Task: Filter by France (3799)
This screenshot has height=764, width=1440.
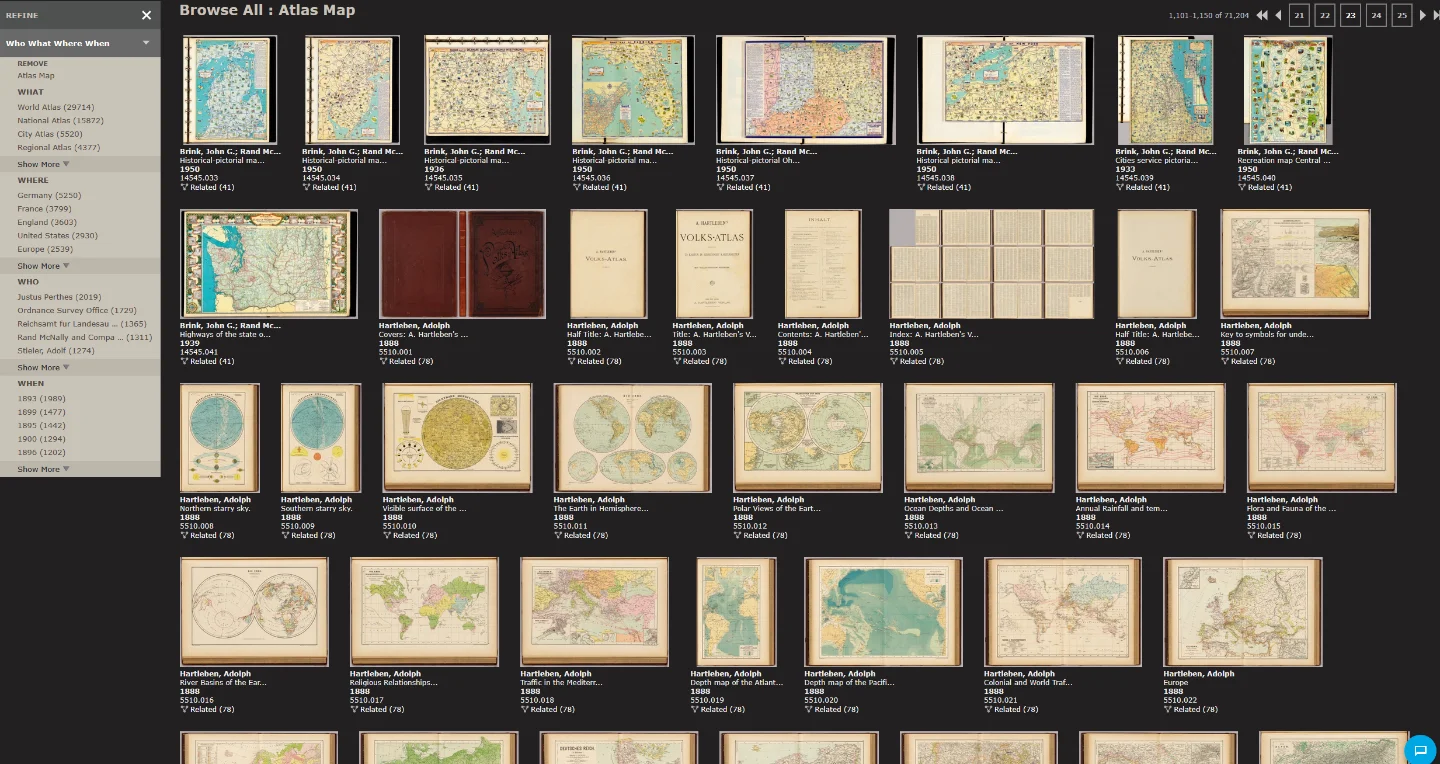Action: 44,209
